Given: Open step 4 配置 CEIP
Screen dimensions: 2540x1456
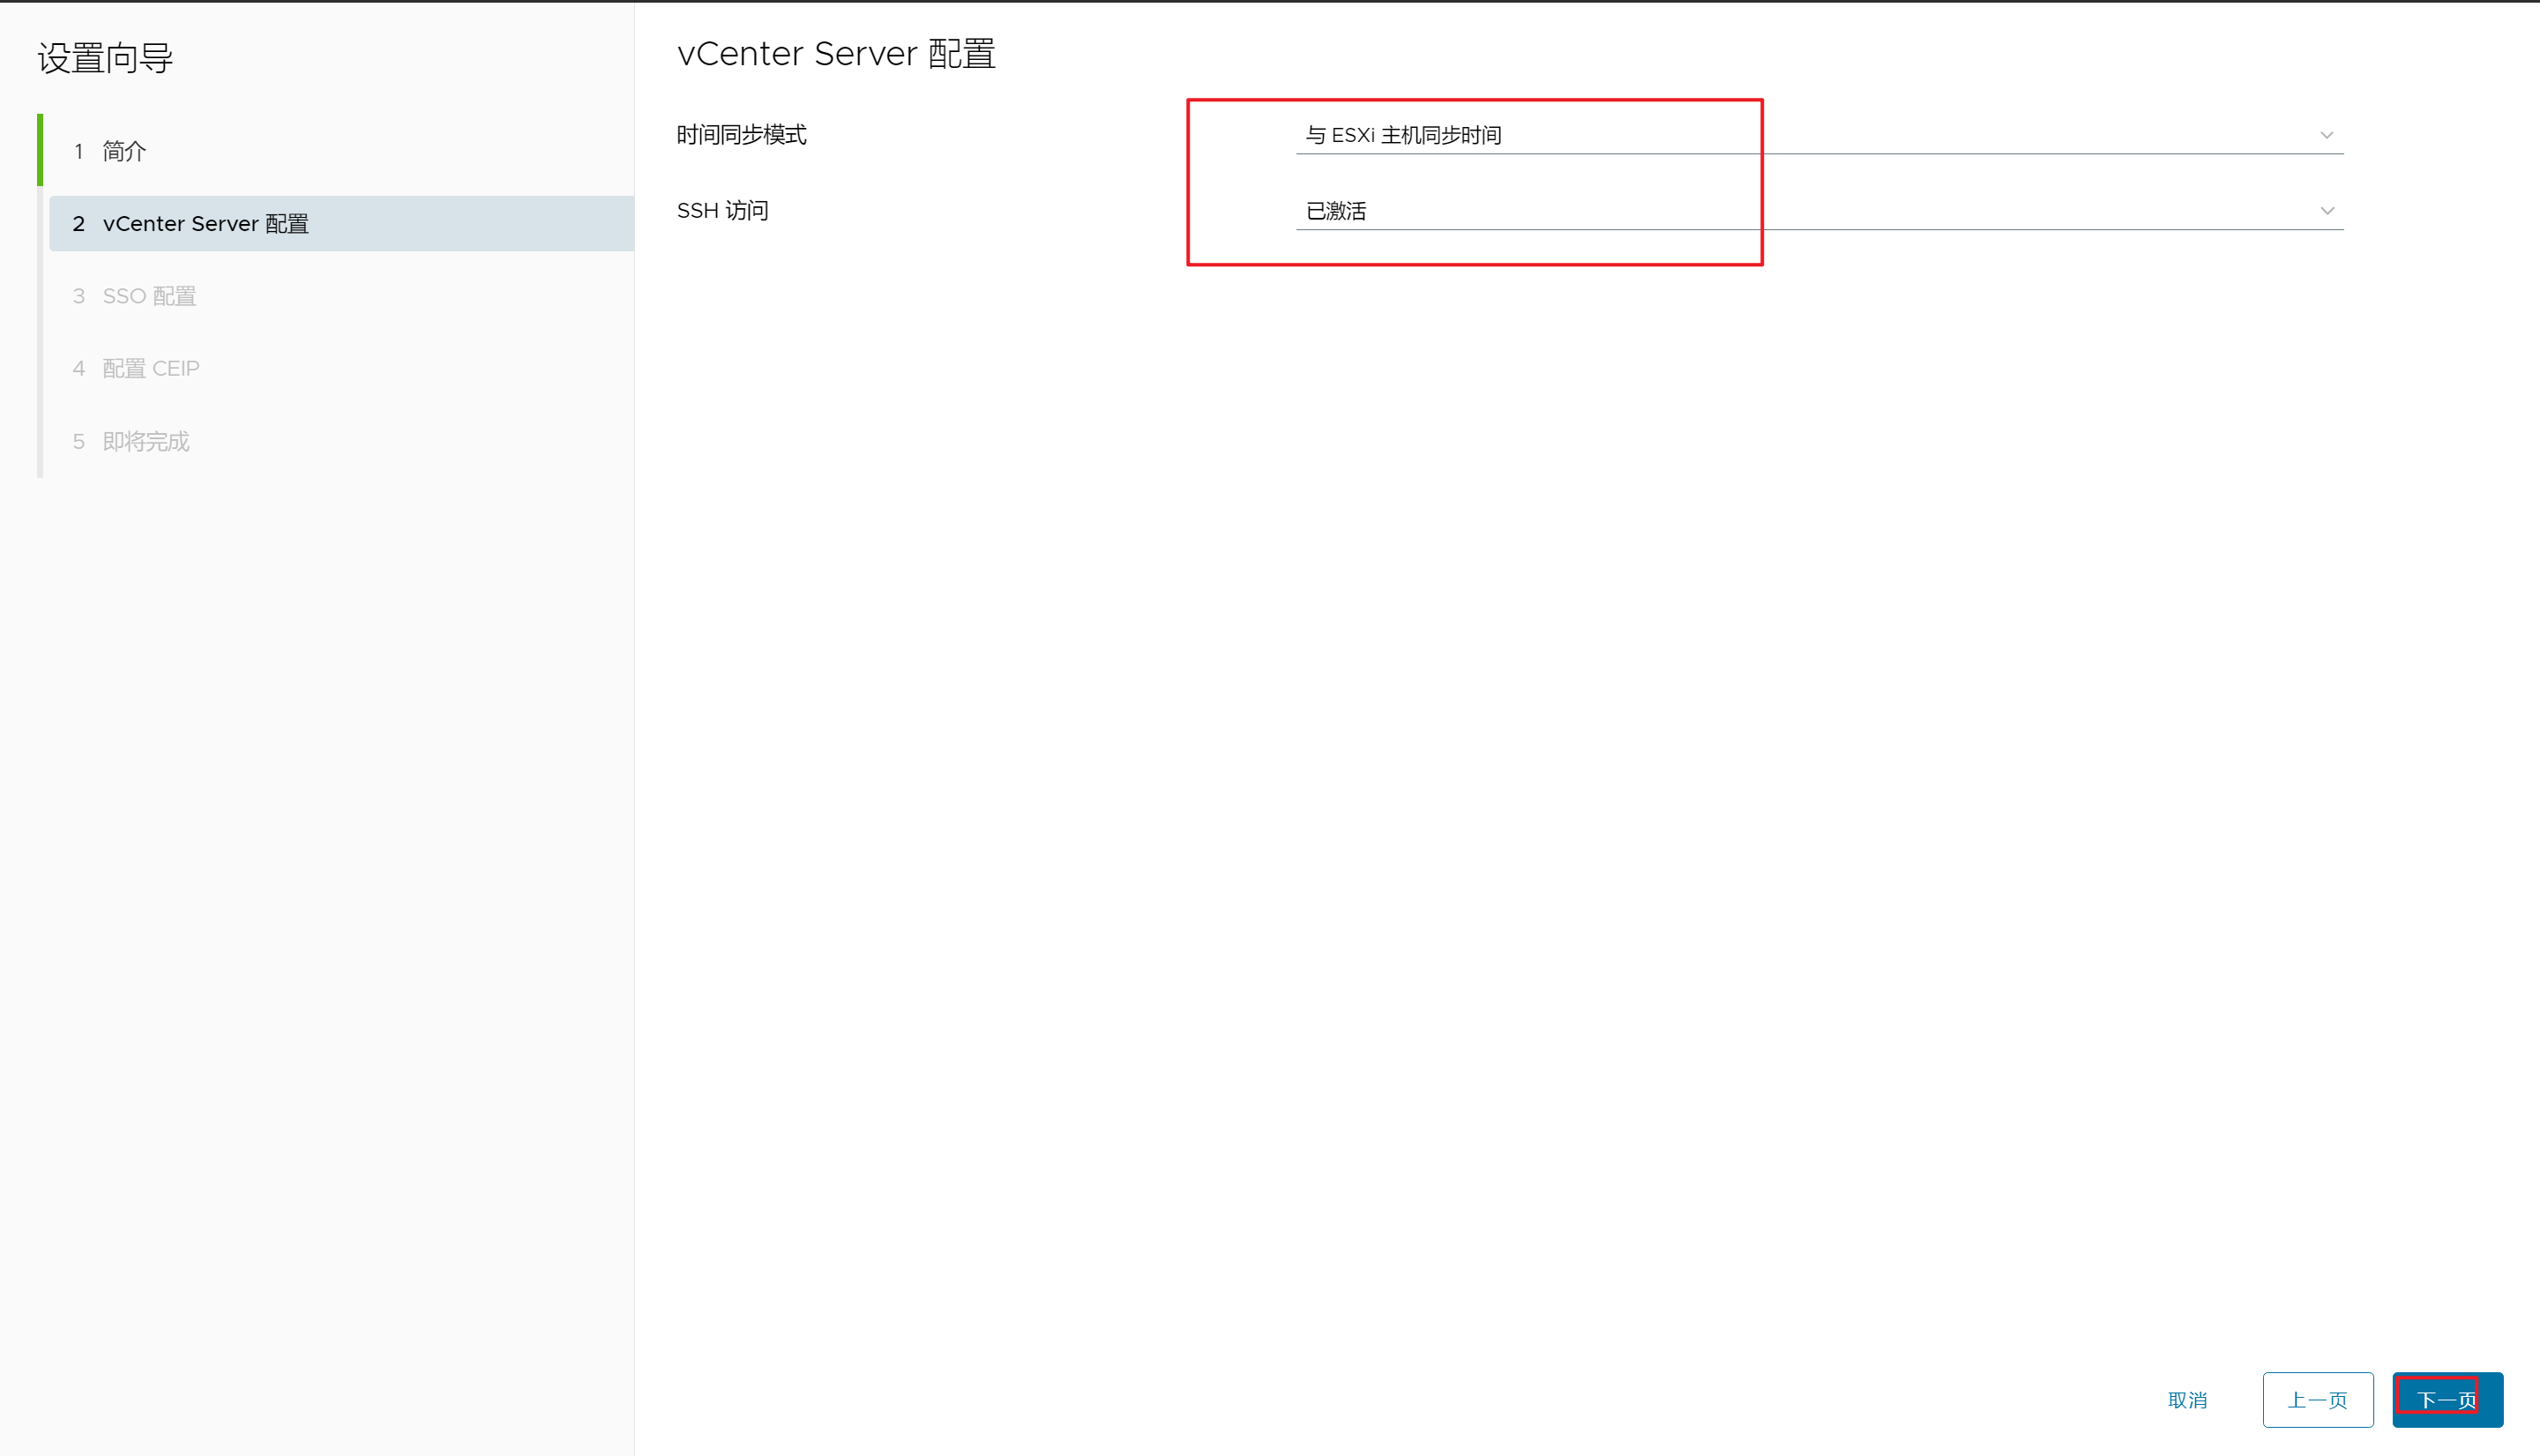Looking at the screenshot, I should point(151,369).
